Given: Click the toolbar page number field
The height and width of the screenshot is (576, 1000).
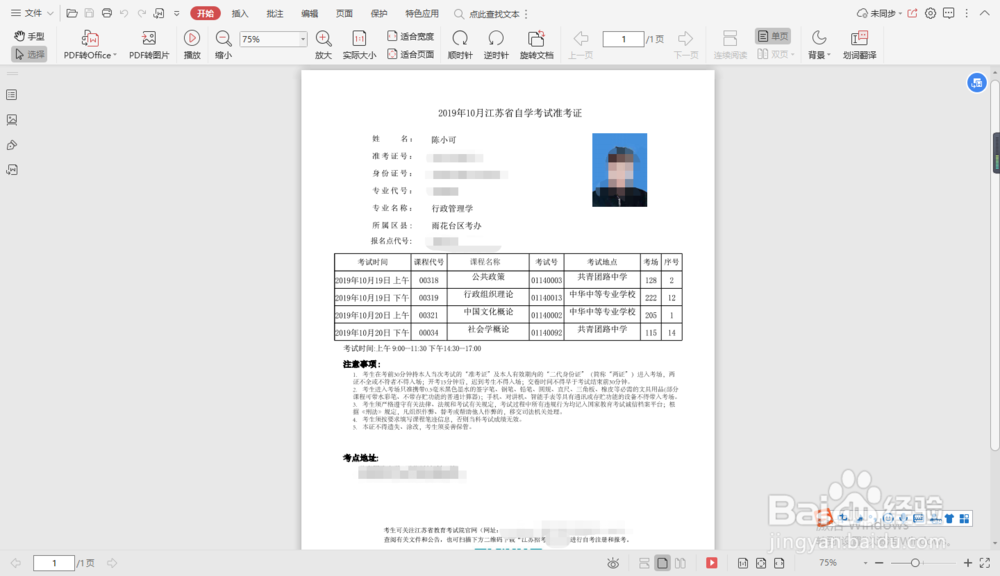Looking at the screenshot, I should pyautogui.click(x=623, y=39).
